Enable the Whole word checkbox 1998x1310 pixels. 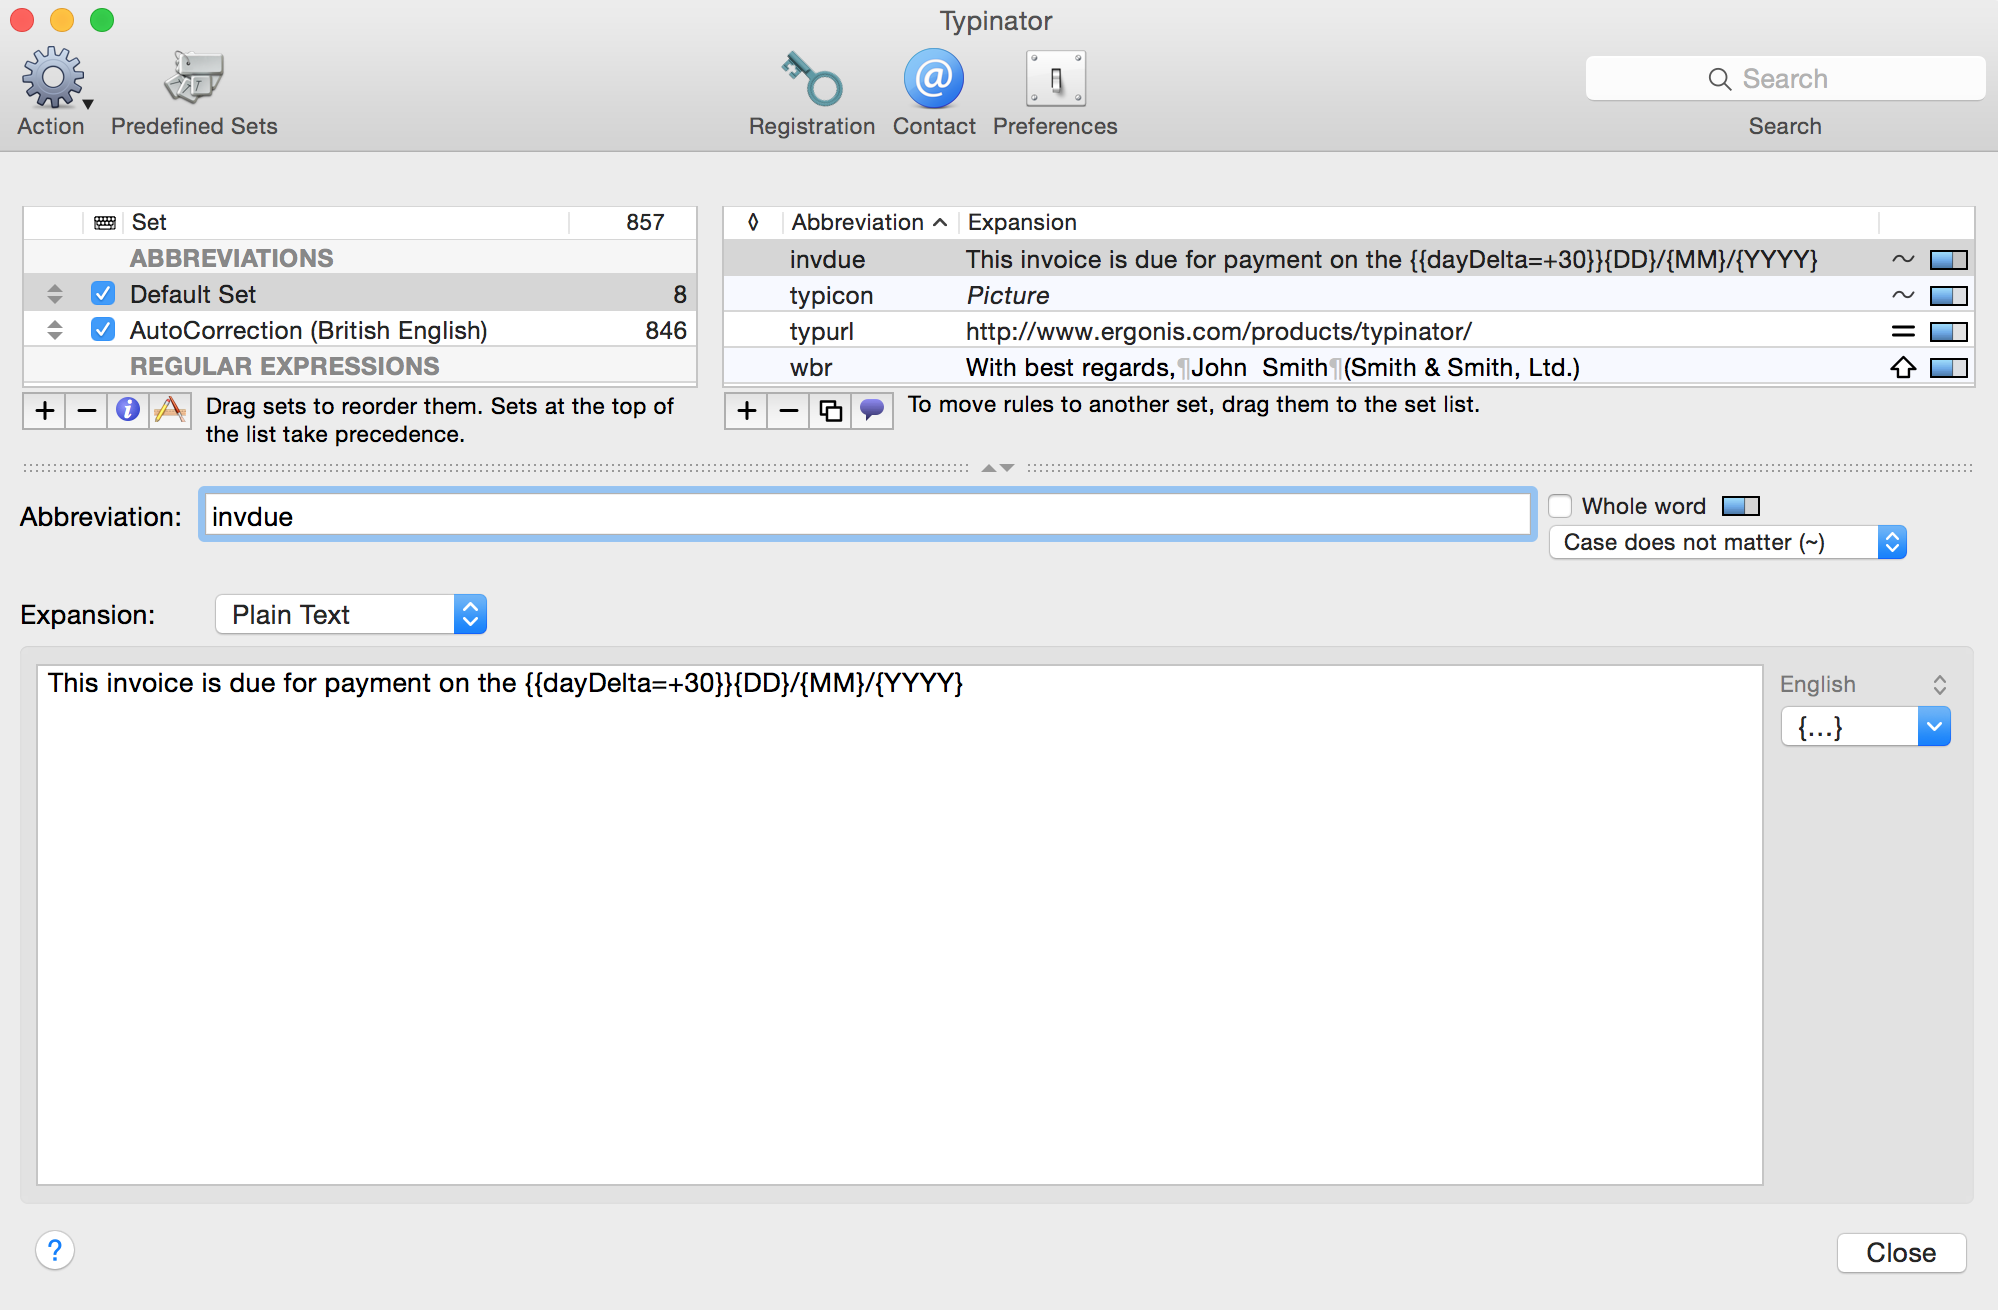pos(1560,506)
